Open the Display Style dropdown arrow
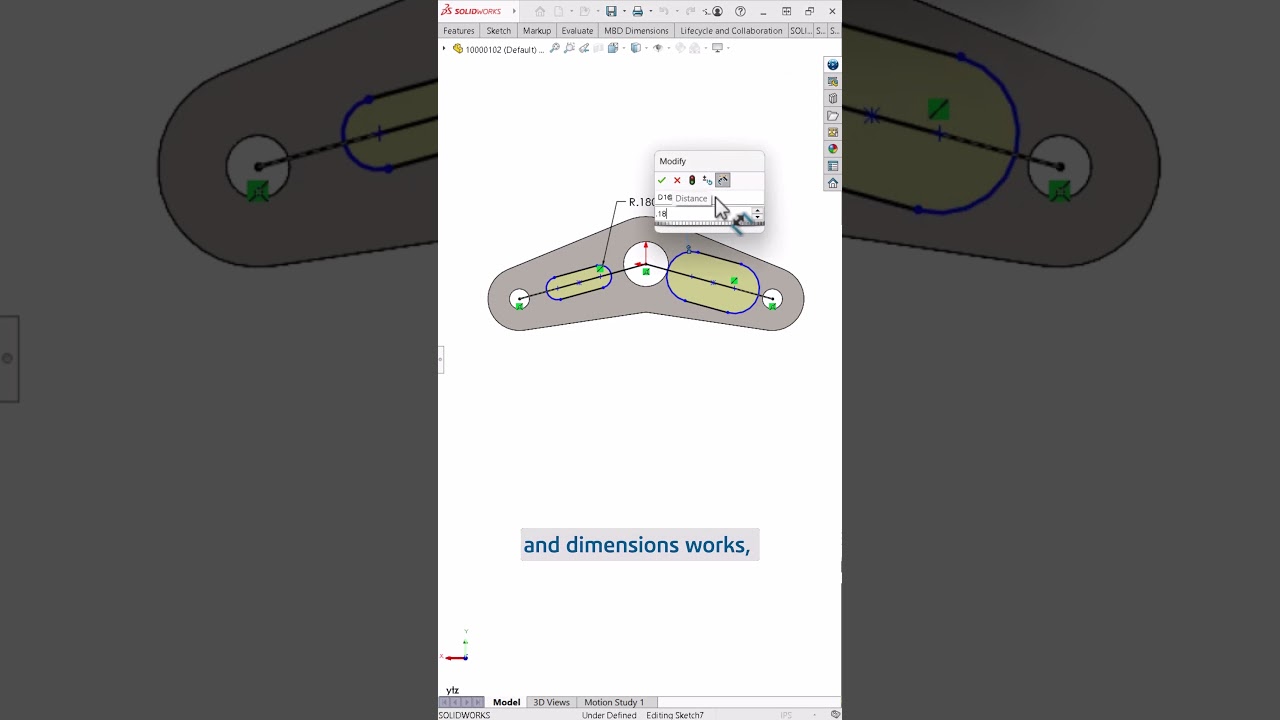Viewport: 1280px width, 720px height. click(x=646, y=48)
